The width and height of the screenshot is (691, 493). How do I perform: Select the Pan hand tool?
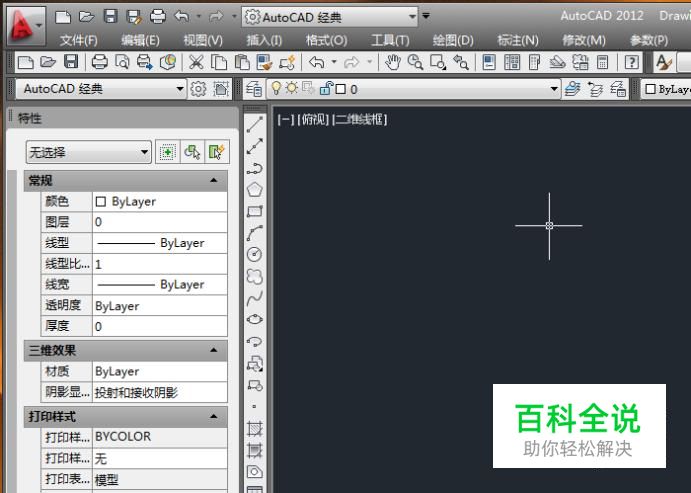(392, 62)
